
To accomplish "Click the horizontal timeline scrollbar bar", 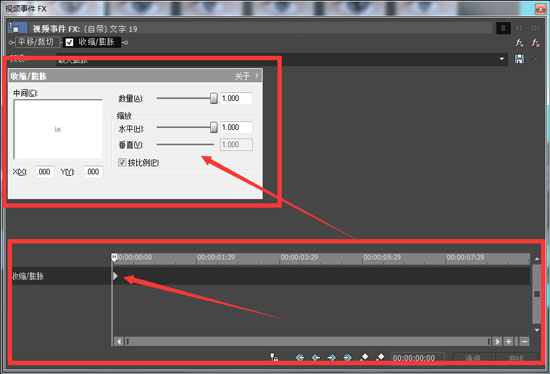I will (x=308, y=341).
